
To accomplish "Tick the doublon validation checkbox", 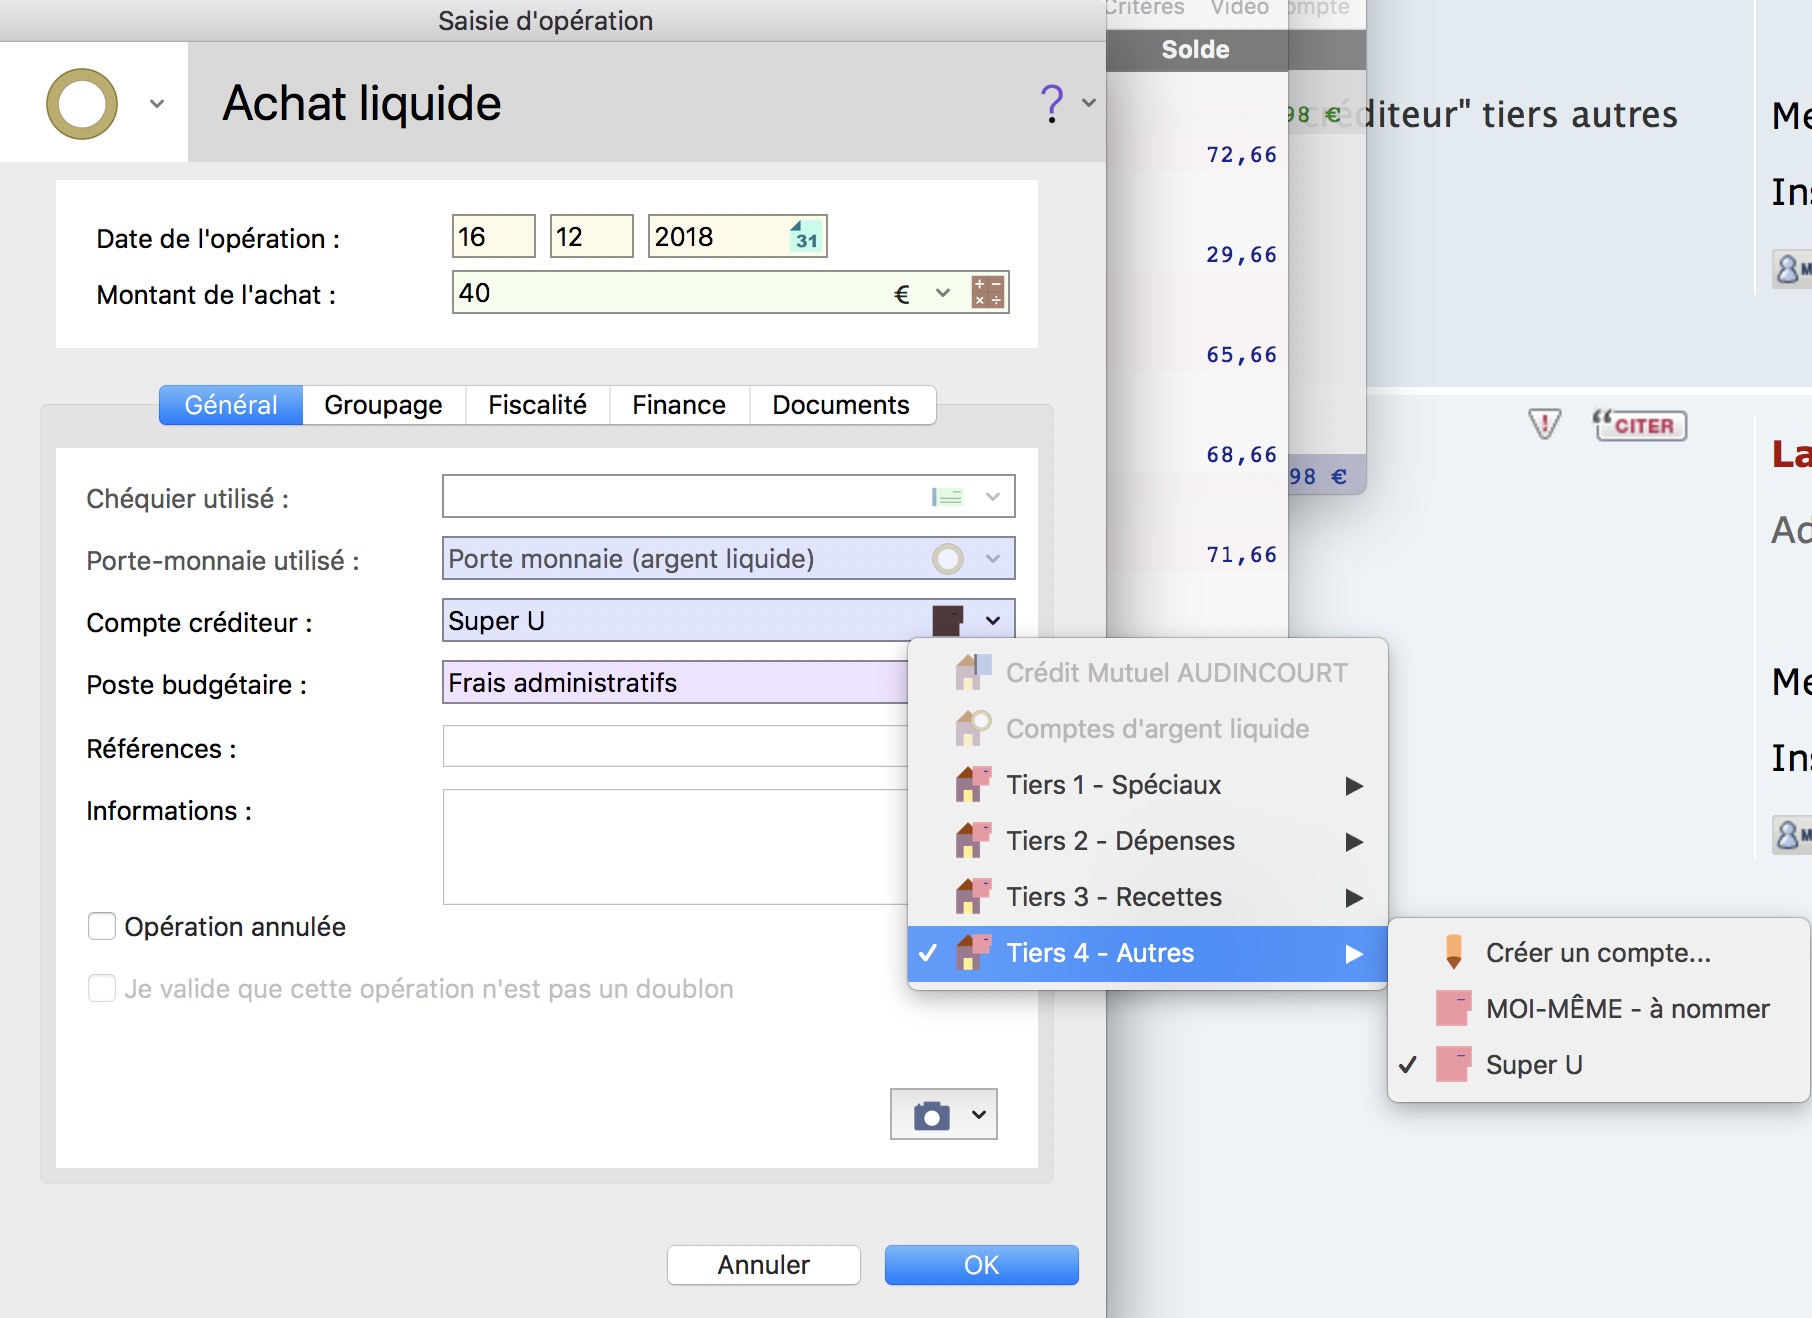I will [x=102, y=988].
